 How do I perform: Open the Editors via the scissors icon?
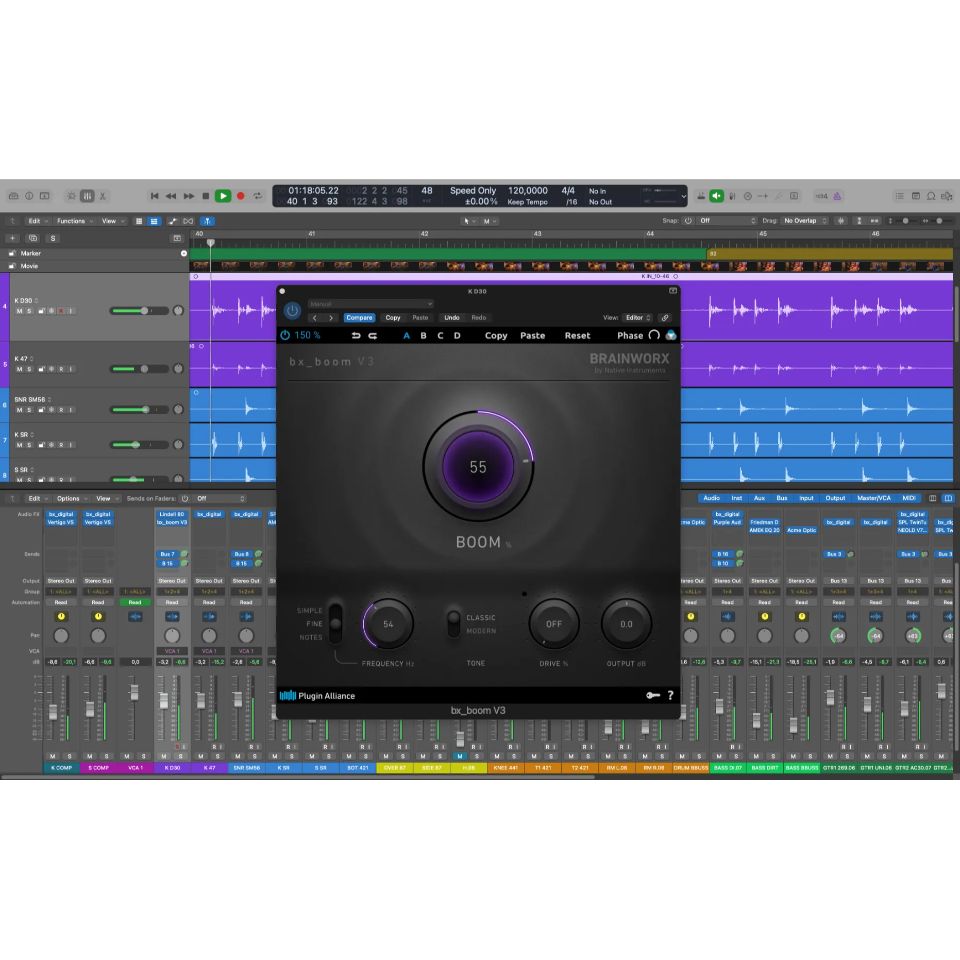point(103,196)
